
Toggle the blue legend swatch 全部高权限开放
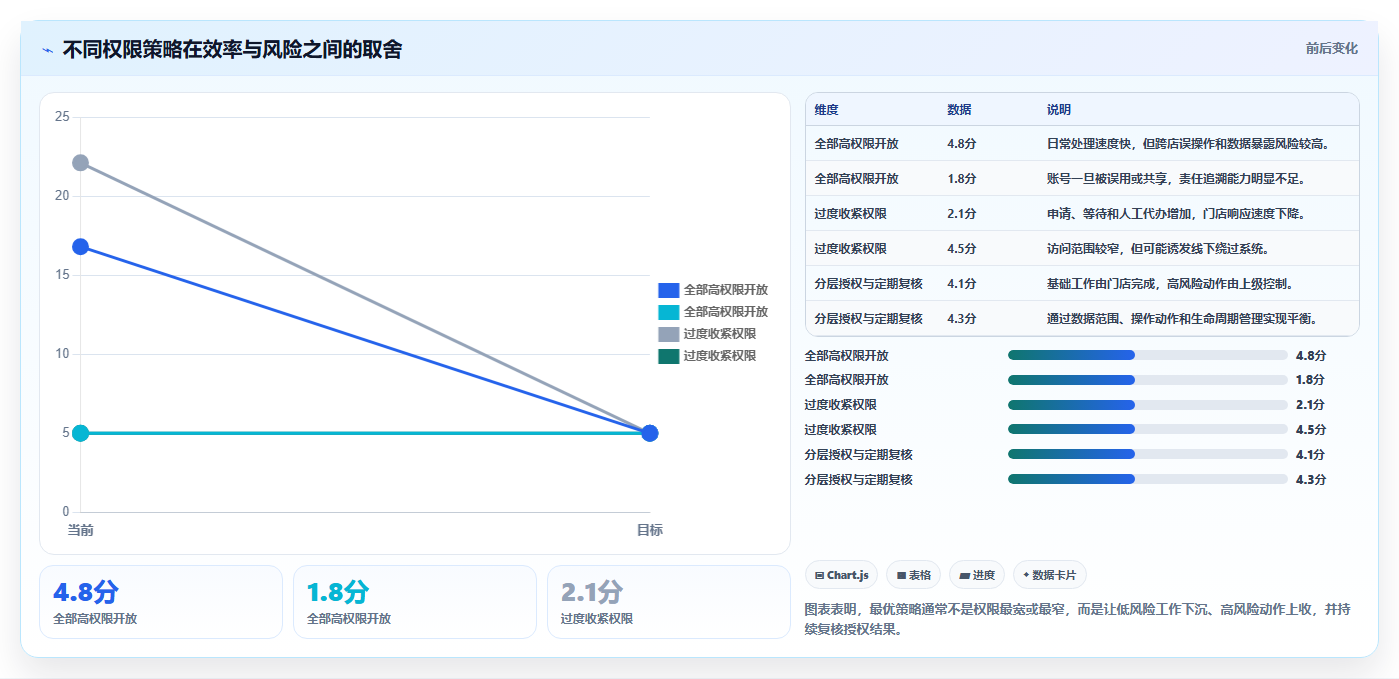click(669, 290)
